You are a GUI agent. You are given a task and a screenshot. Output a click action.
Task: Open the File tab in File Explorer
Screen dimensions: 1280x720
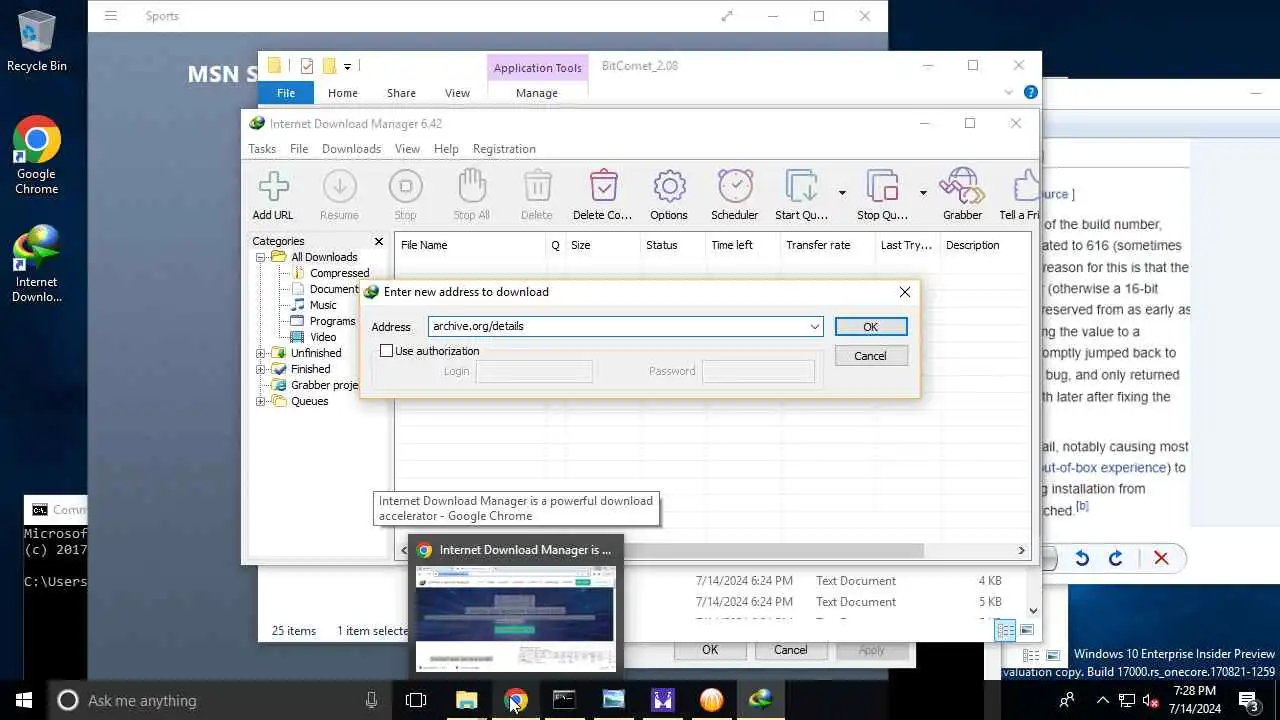pos(286,93)
